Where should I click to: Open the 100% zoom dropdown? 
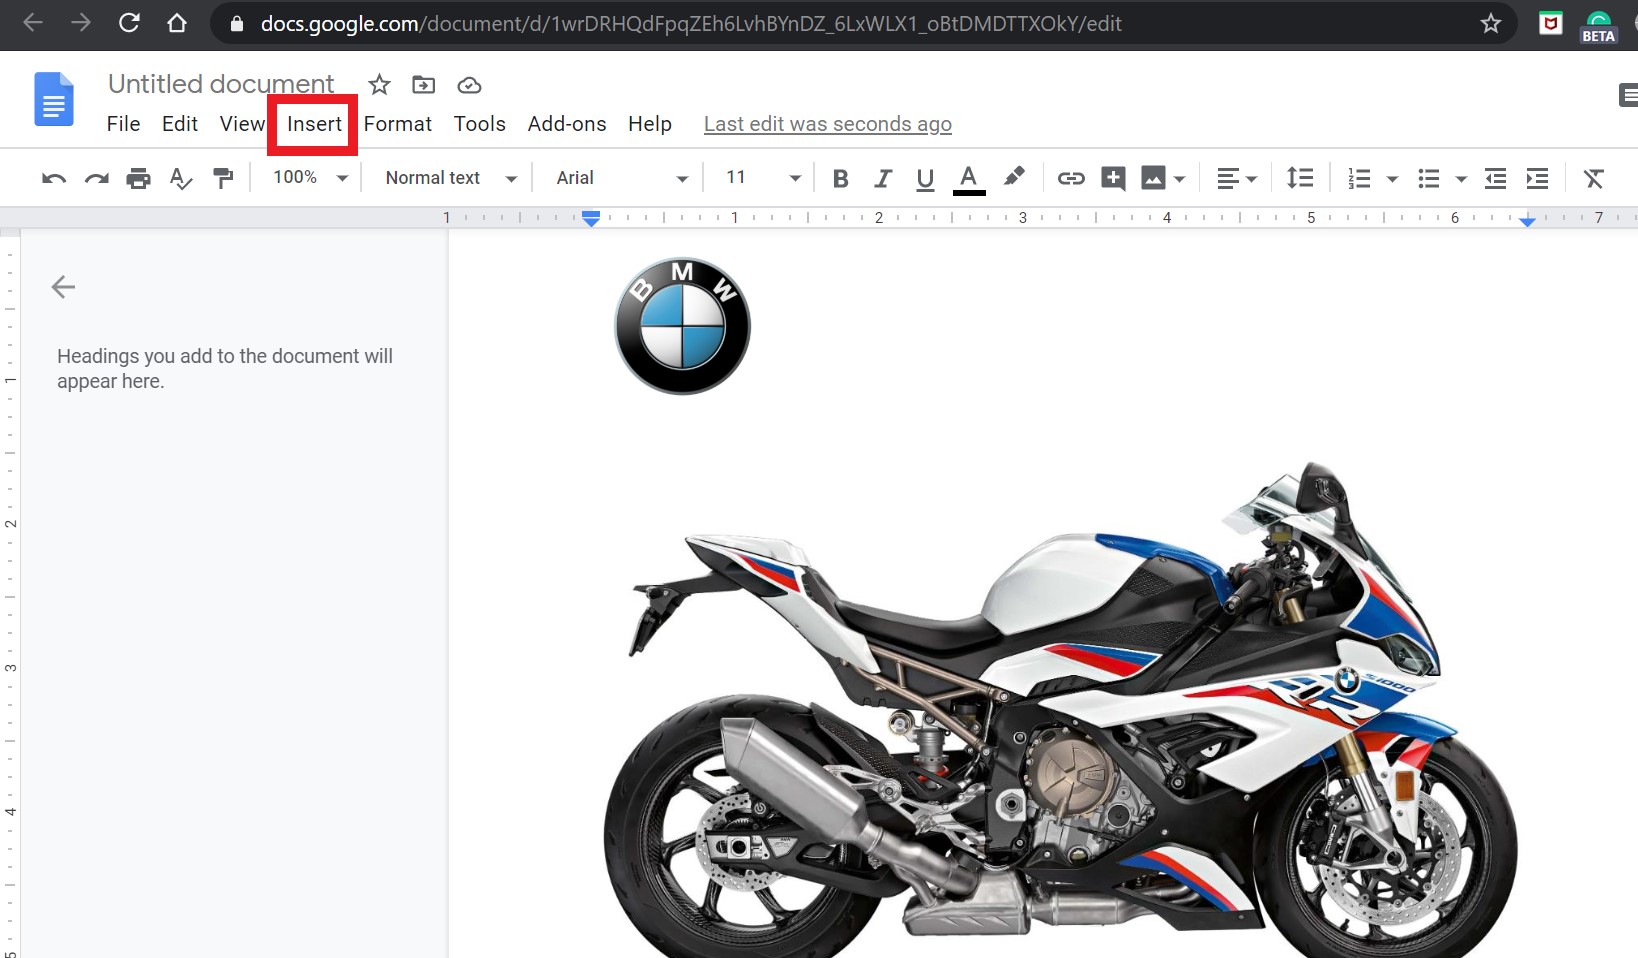310,177
